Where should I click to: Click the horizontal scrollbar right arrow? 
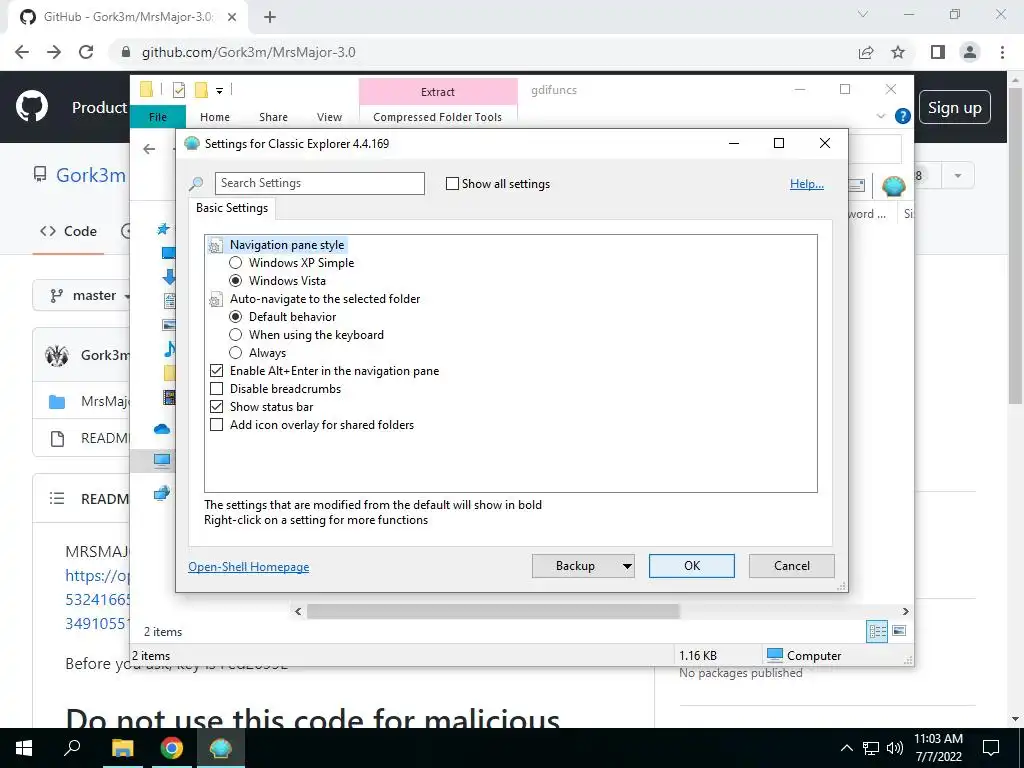click(x=905, y=611)
